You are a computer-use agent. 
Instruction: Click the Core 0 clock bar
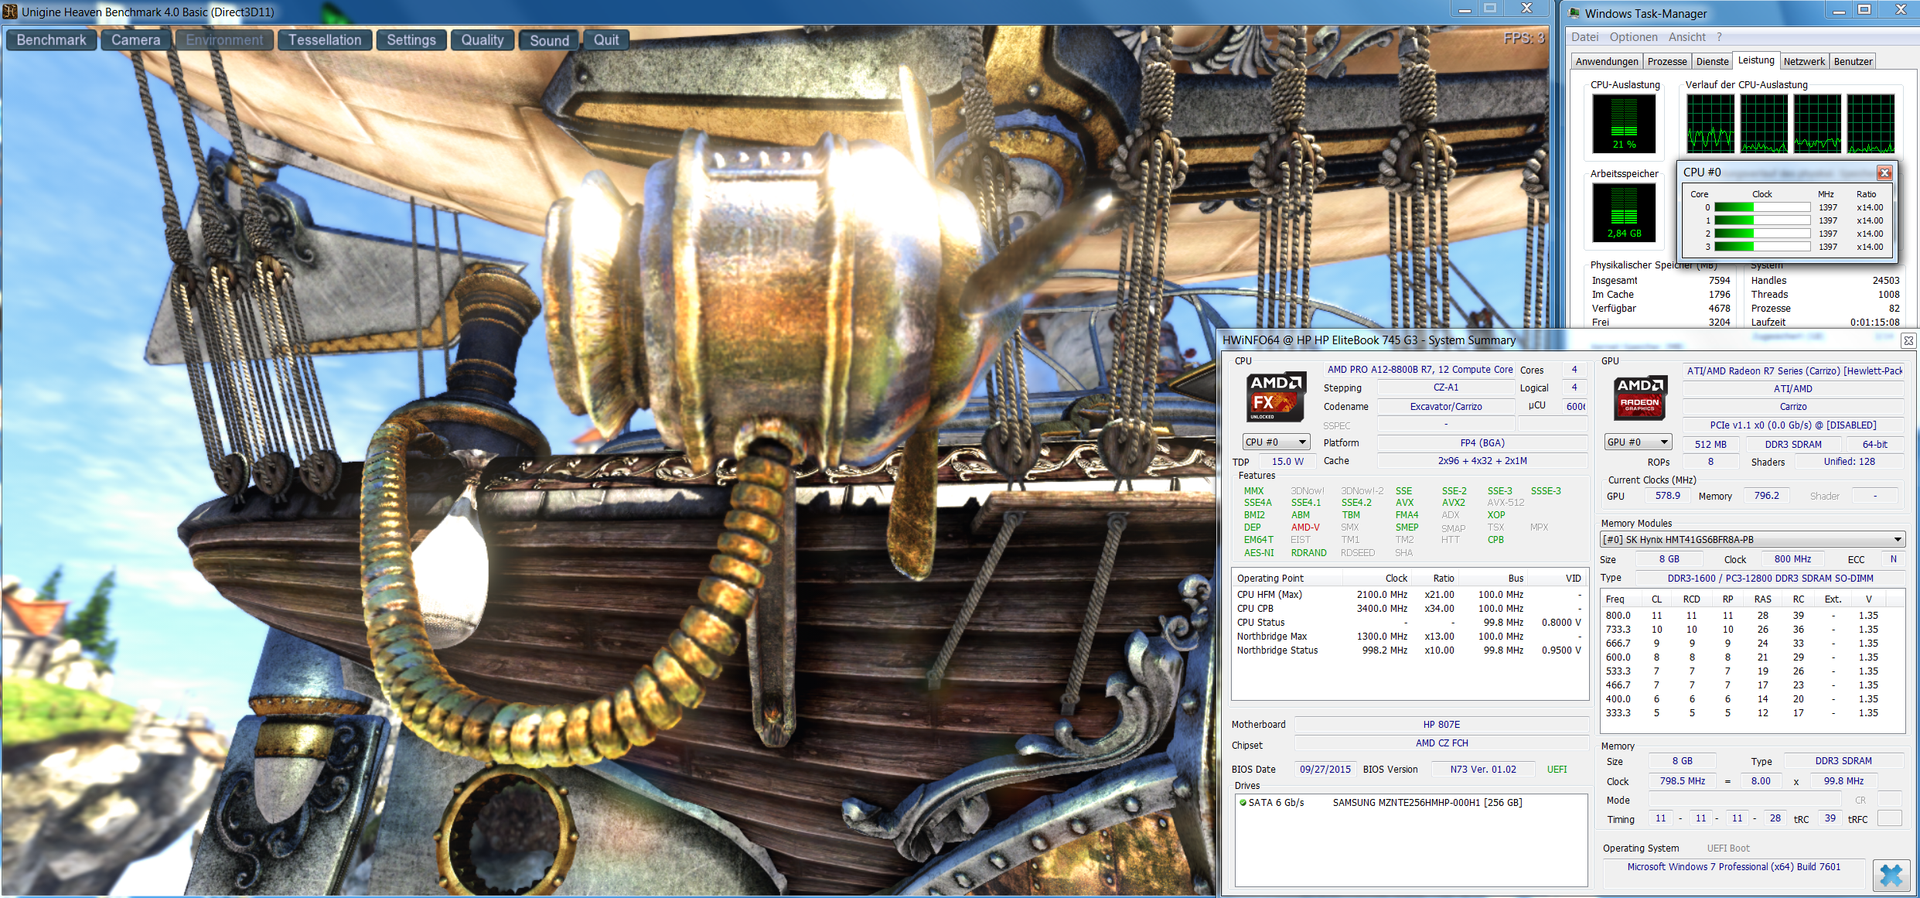click(1762, 208)
